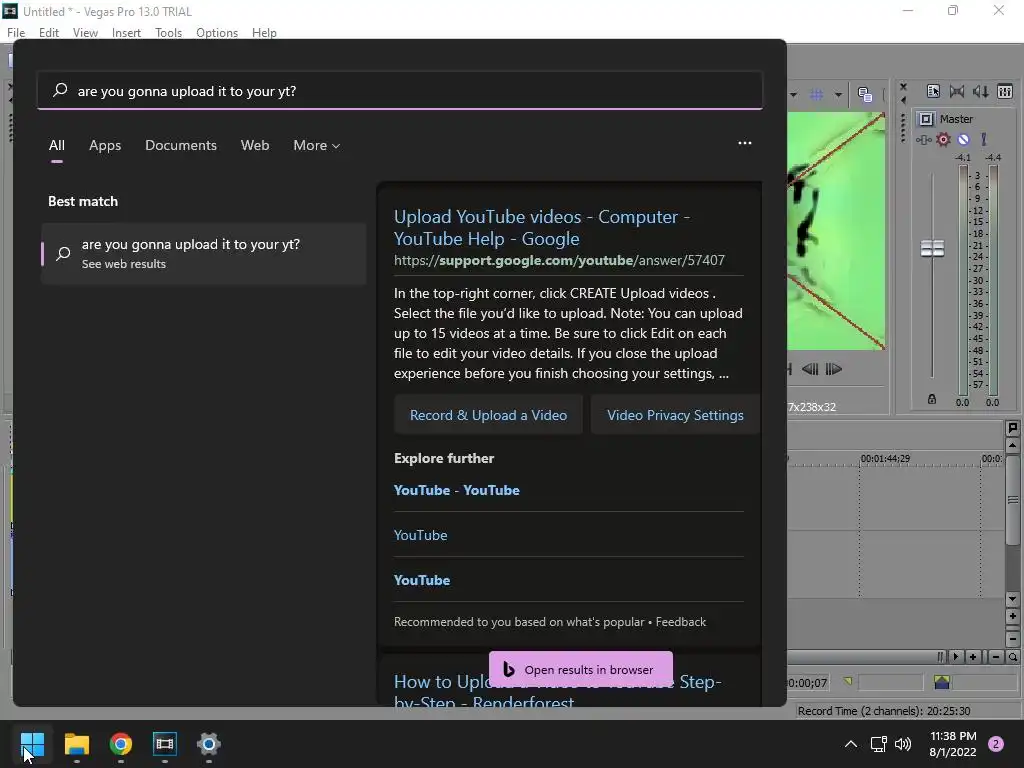The width and height of the screenshot is (1024, 768).
Task: Open the 'YouTube - YouTube' link
Action: tap(456, 490)
